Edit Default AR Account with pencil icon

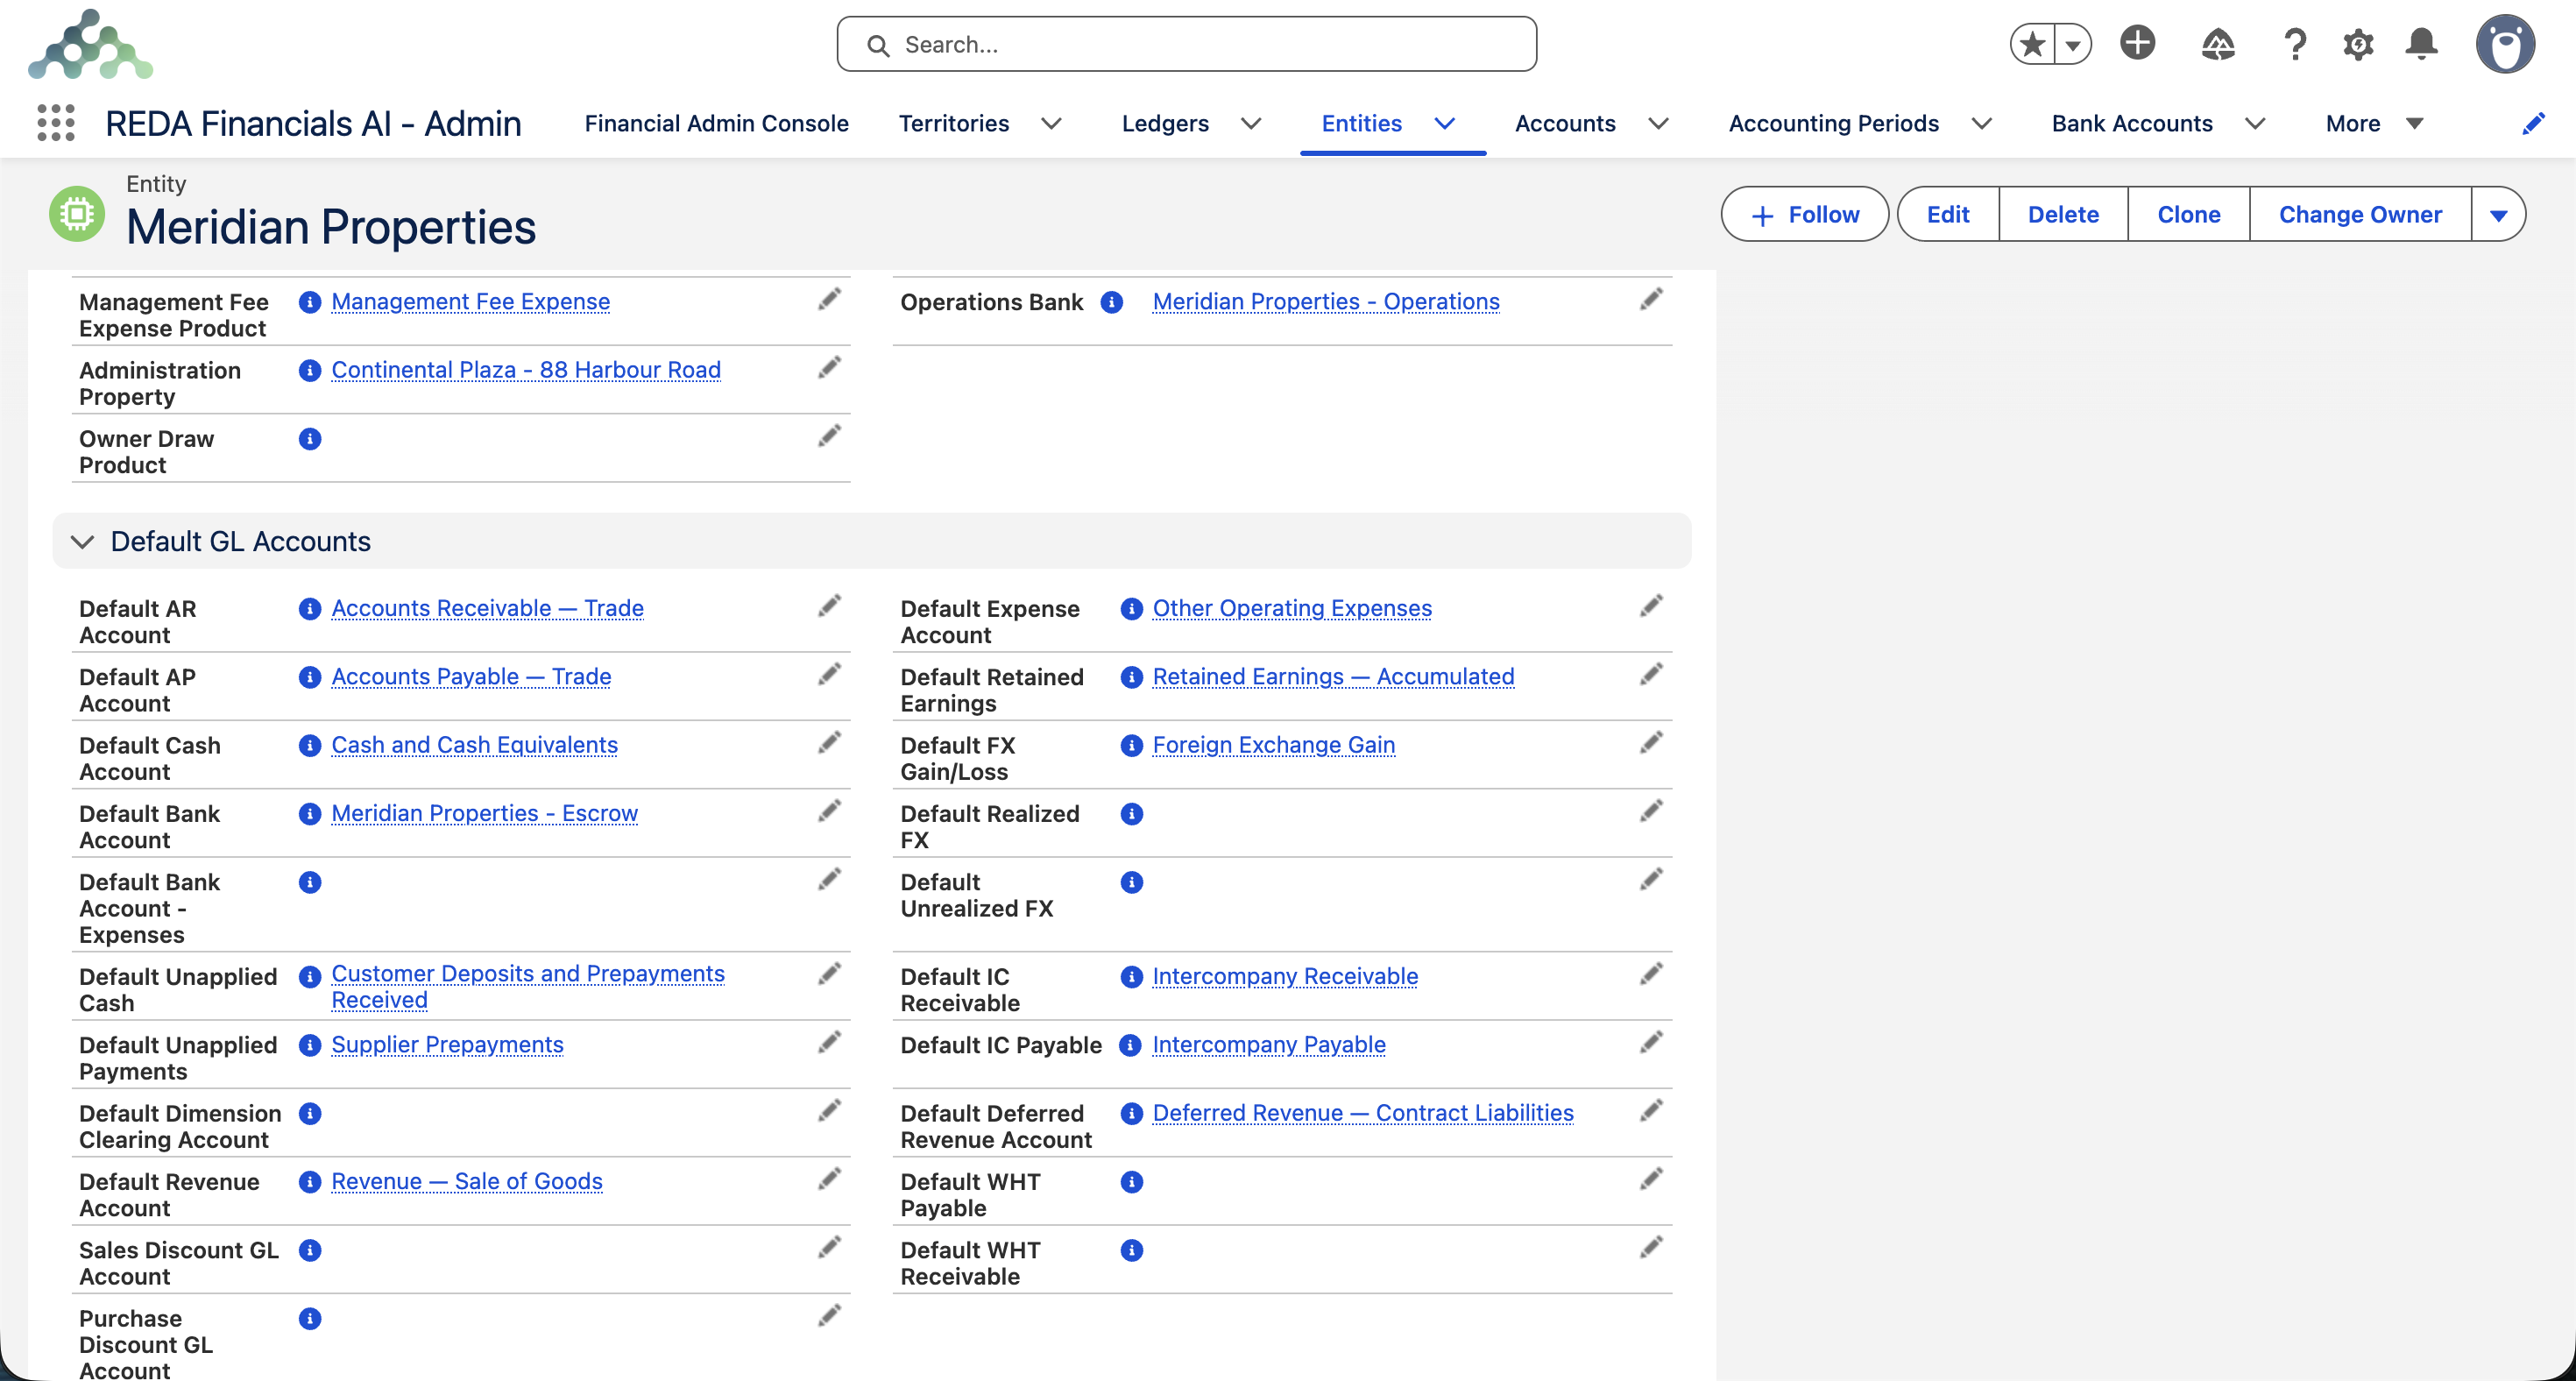pyautogui.click(x=829, y=606)
